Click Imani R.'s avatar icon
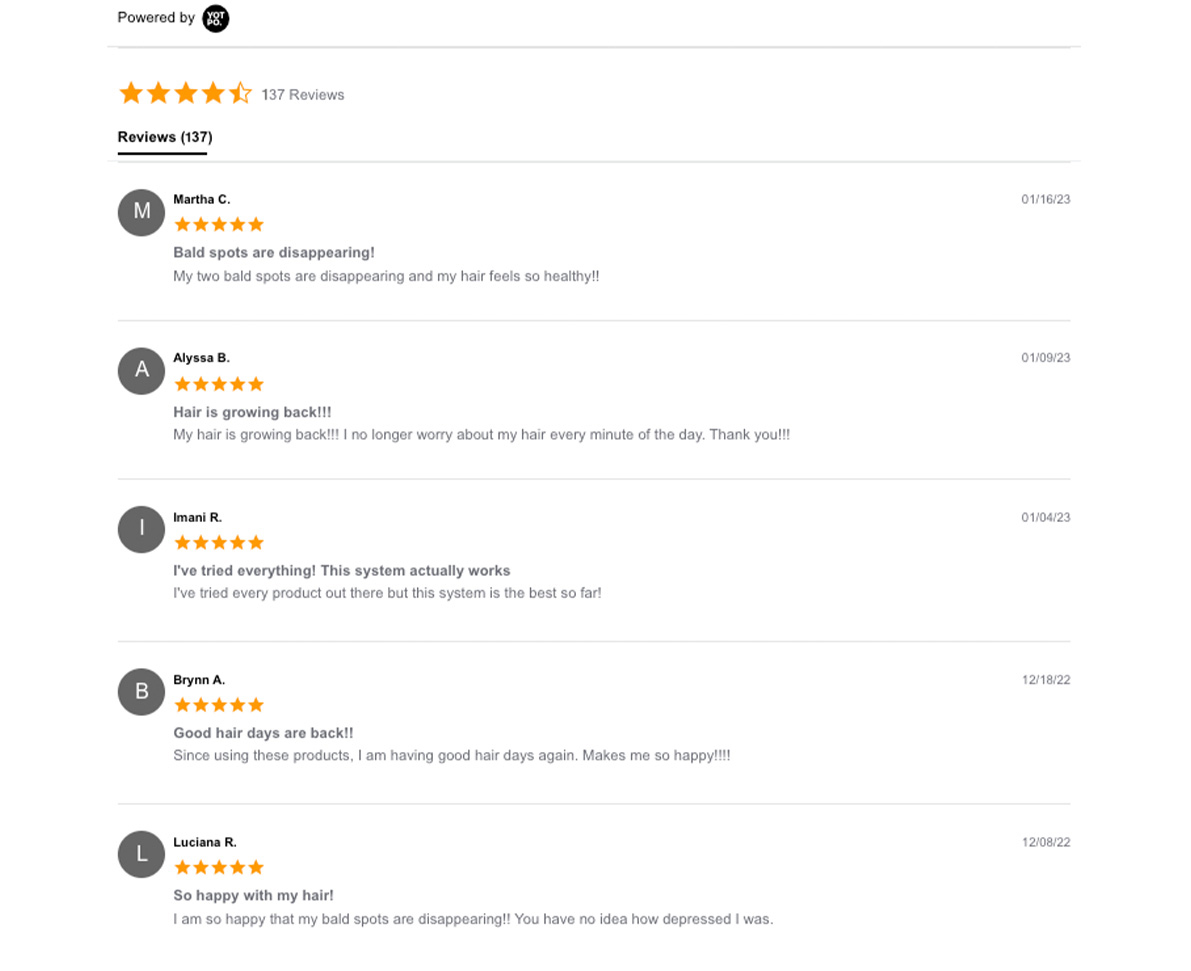 coord(141,529)
